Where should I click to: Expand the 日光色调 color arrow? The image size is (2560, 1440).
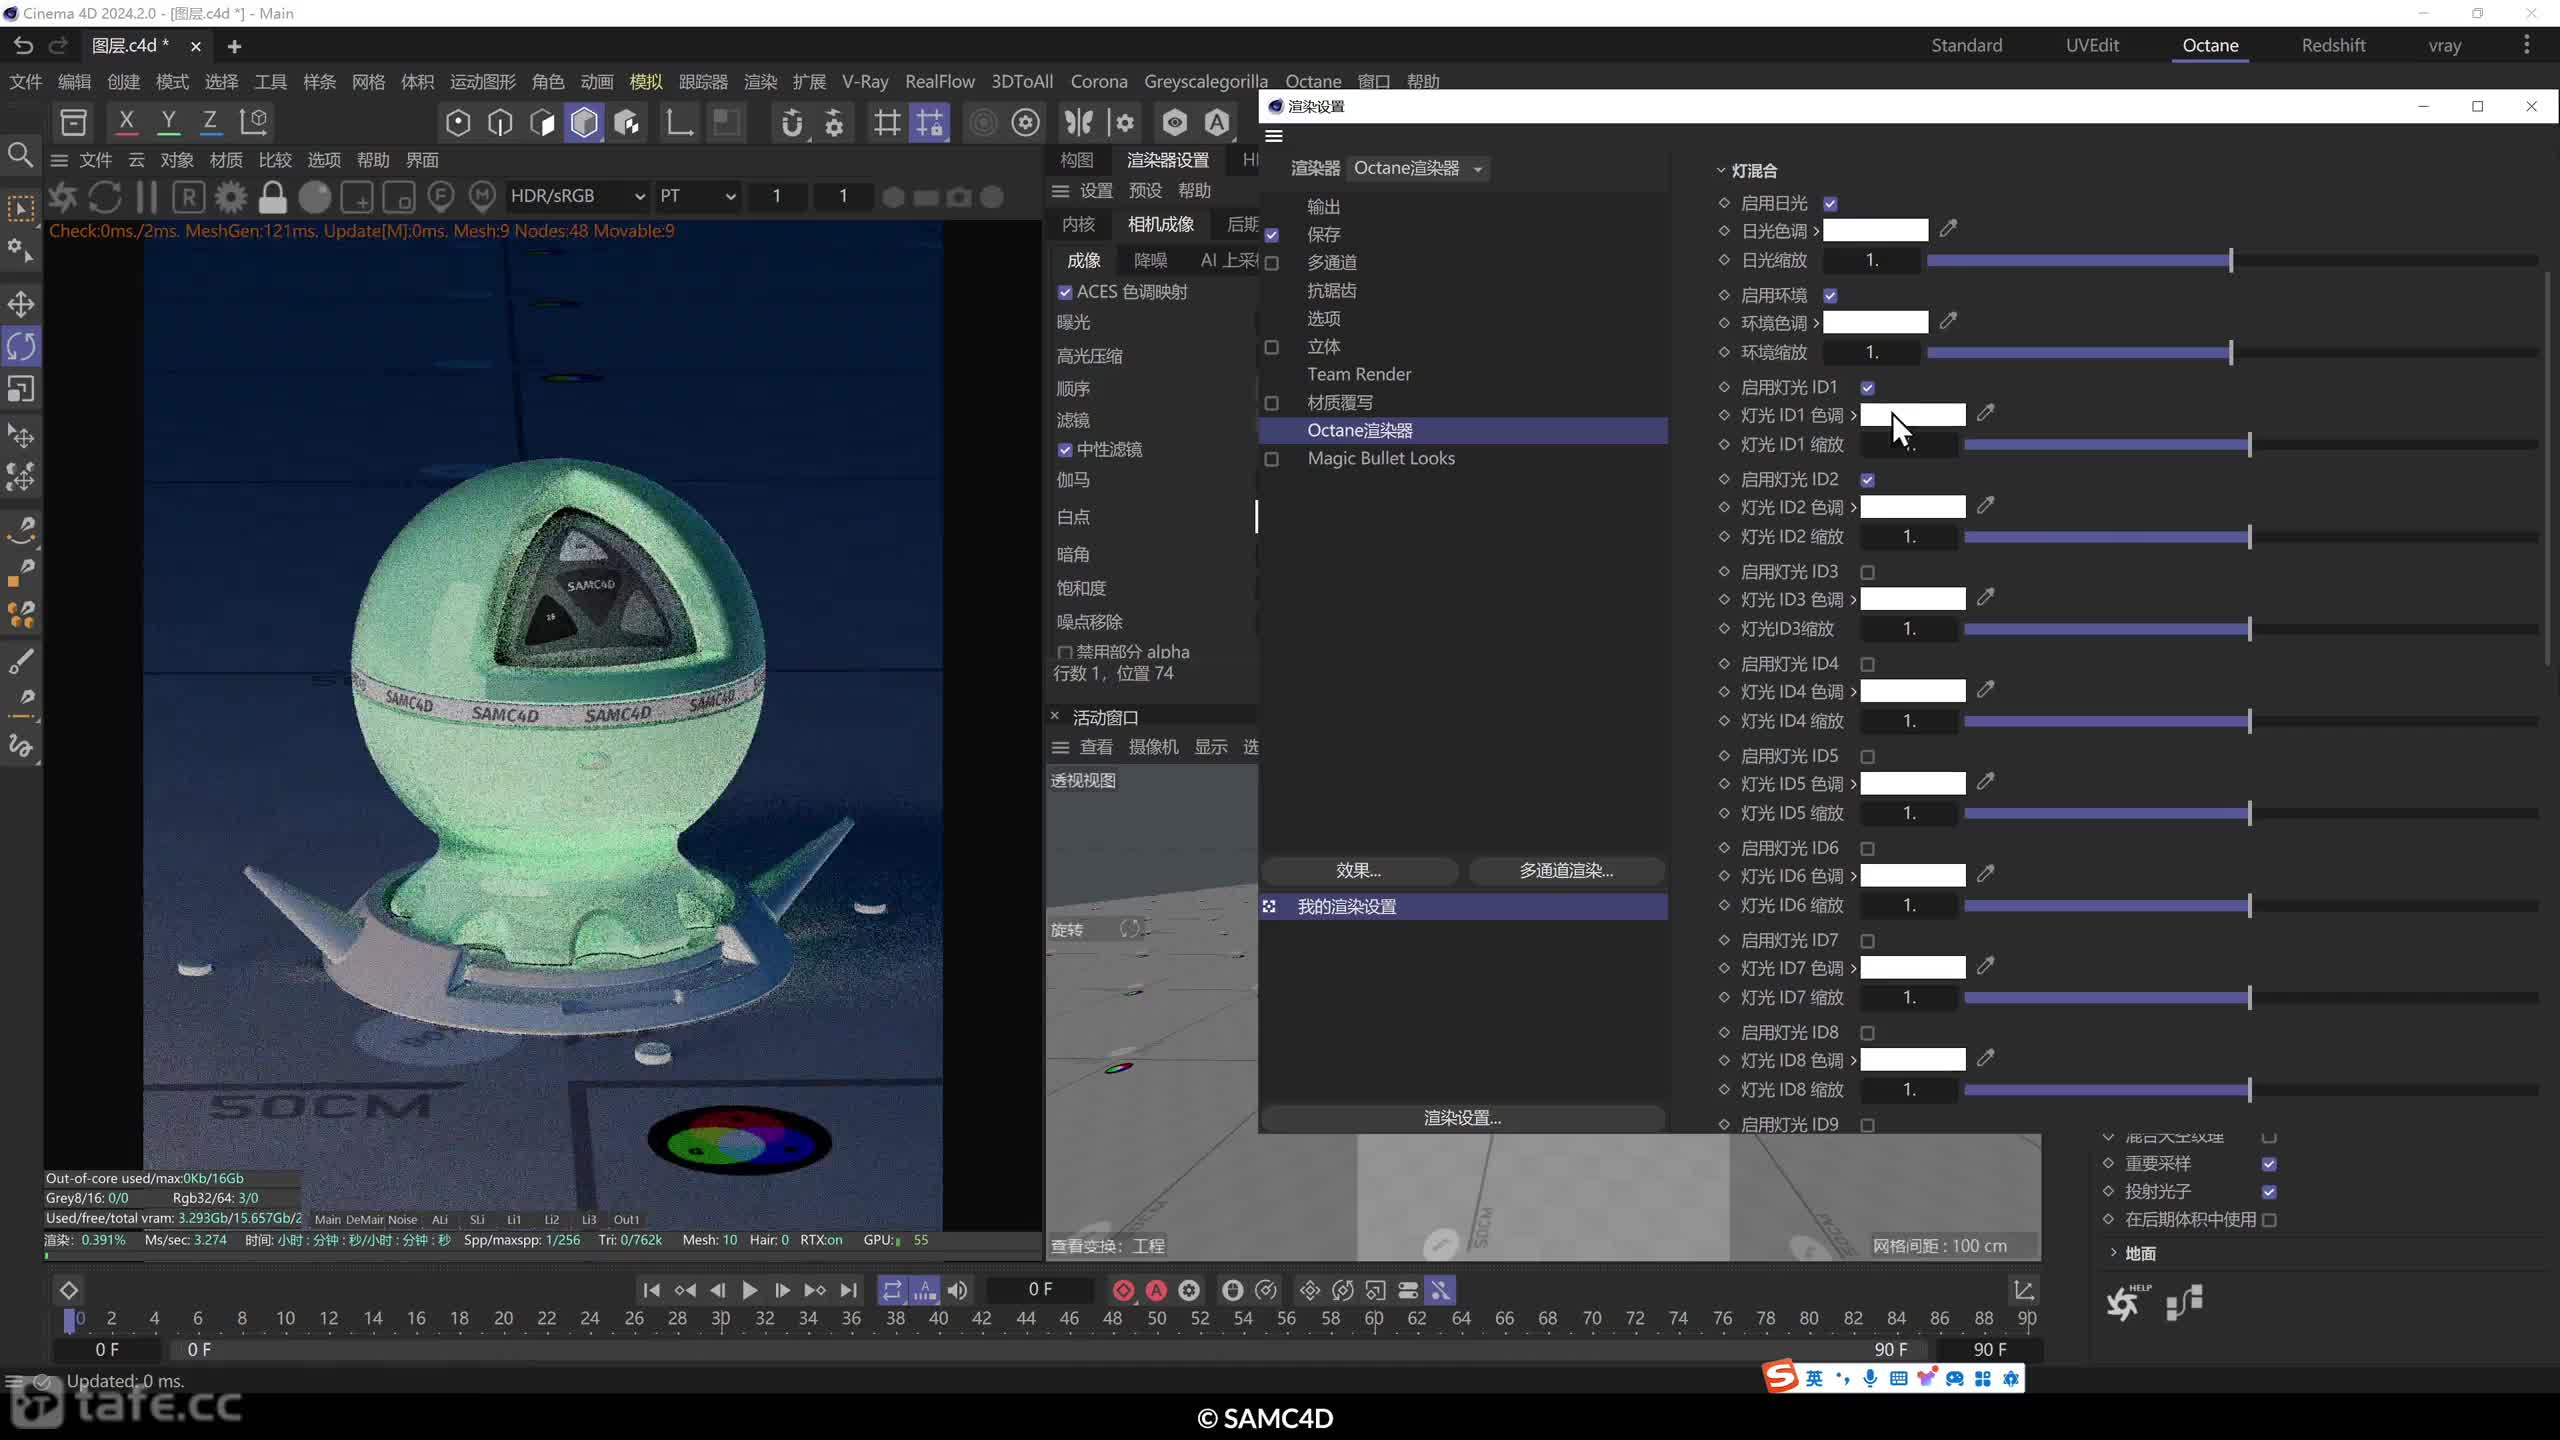(x=1816, y=231)
